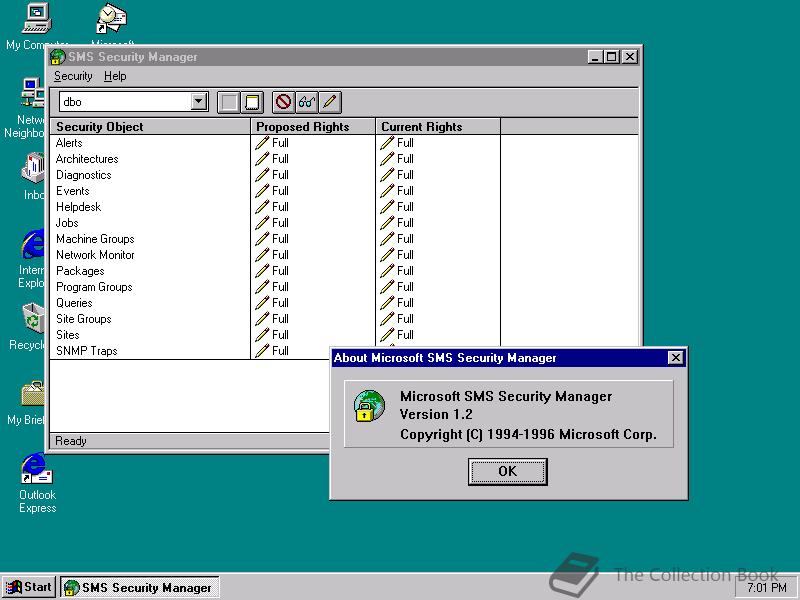Click the Current Rights pencil icon for Sites

387,335
